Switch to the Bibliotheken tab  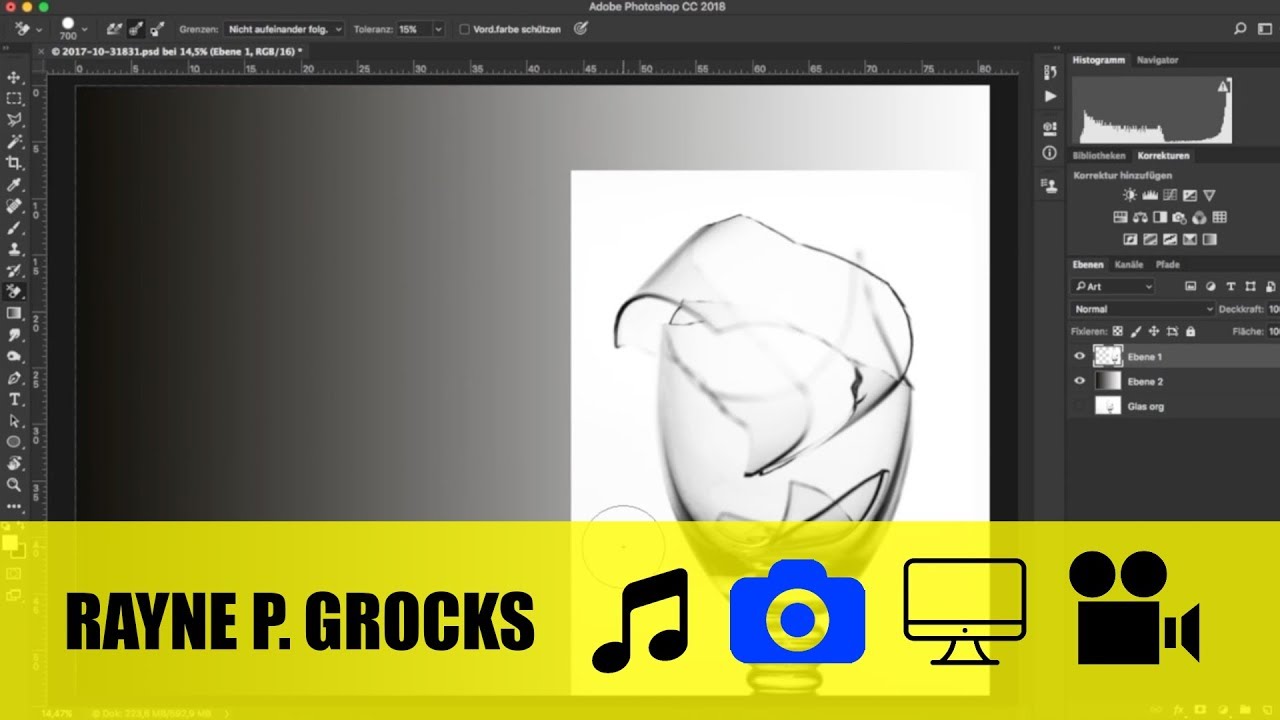pos(1099,156)
